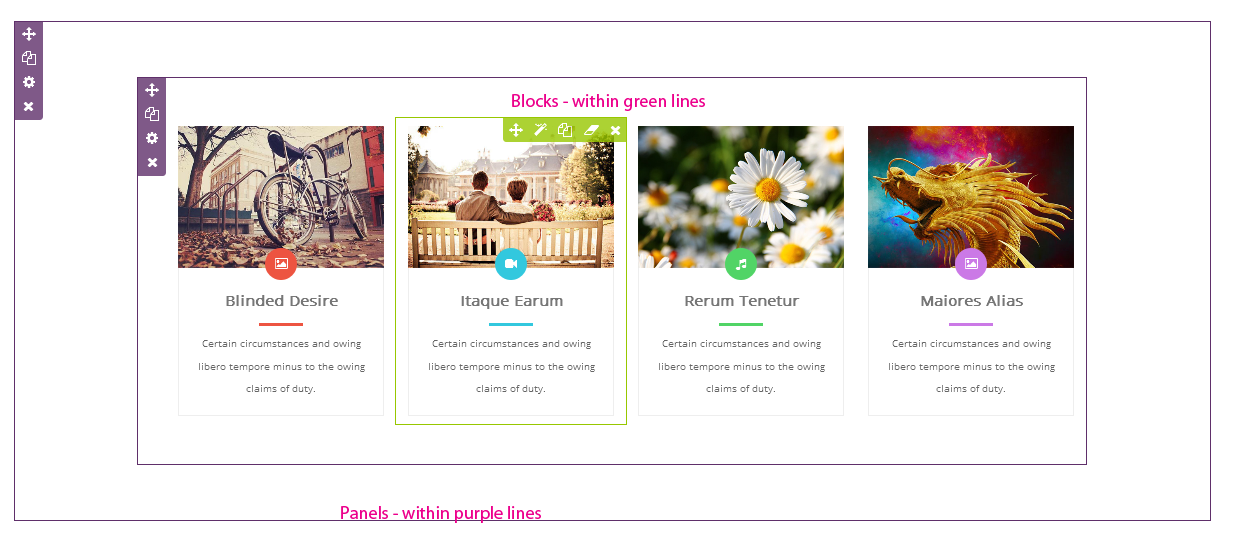This screenshot has width=1249, height=537.
Task: Click move icon on inner purple panel
Action: (152, 90)
